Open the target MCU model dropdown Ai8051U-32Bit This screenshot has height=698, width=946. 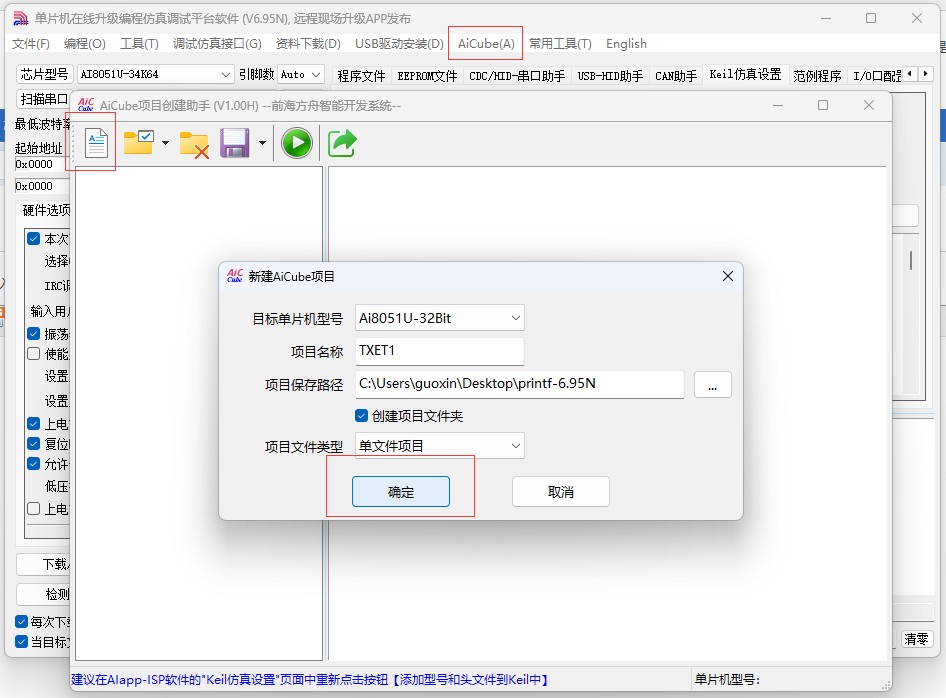(439, 318)
